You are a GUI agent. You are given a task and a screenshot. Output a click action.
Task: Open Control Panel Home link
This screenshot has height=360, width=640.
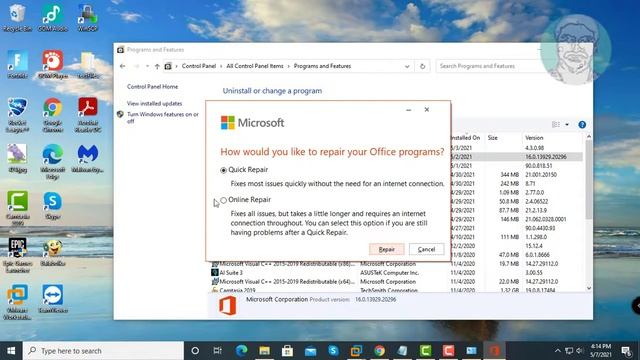point(152,87)
